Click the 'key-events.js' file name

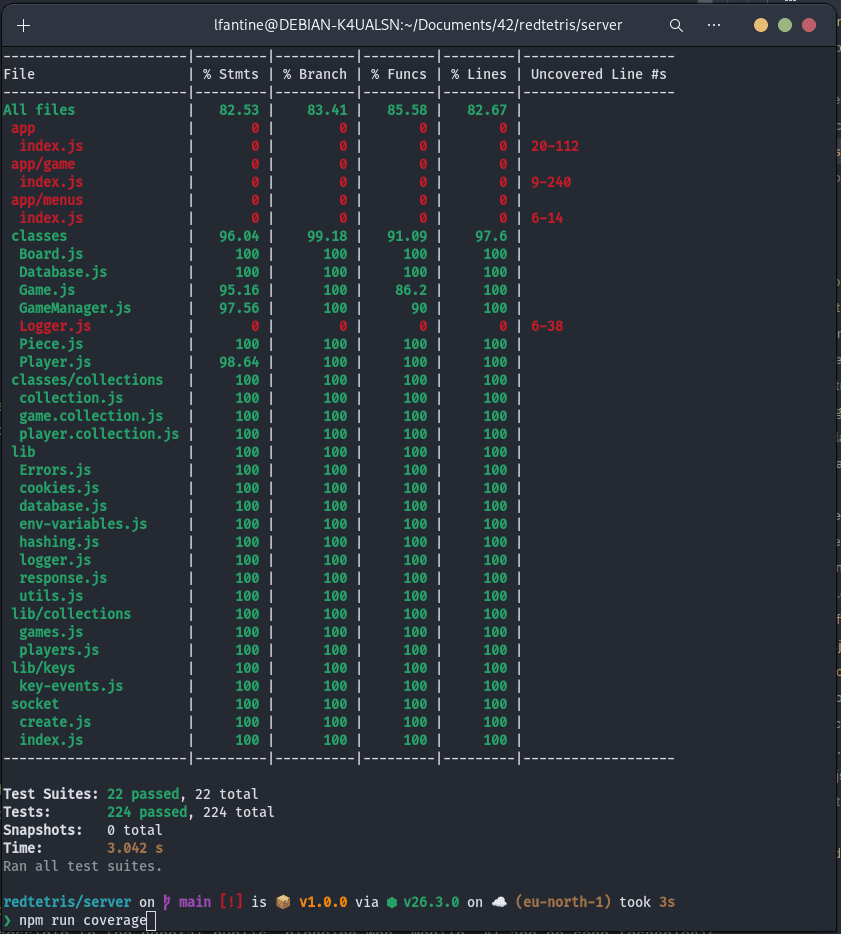pyautogui.click(x=71, y=686)
